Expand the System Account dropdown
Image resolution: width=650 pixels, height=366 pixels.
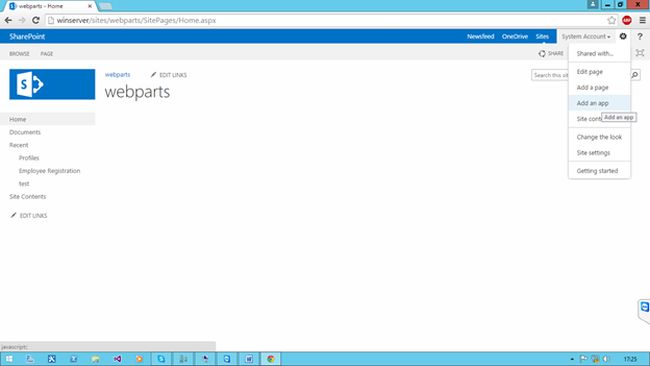point(586,36)
